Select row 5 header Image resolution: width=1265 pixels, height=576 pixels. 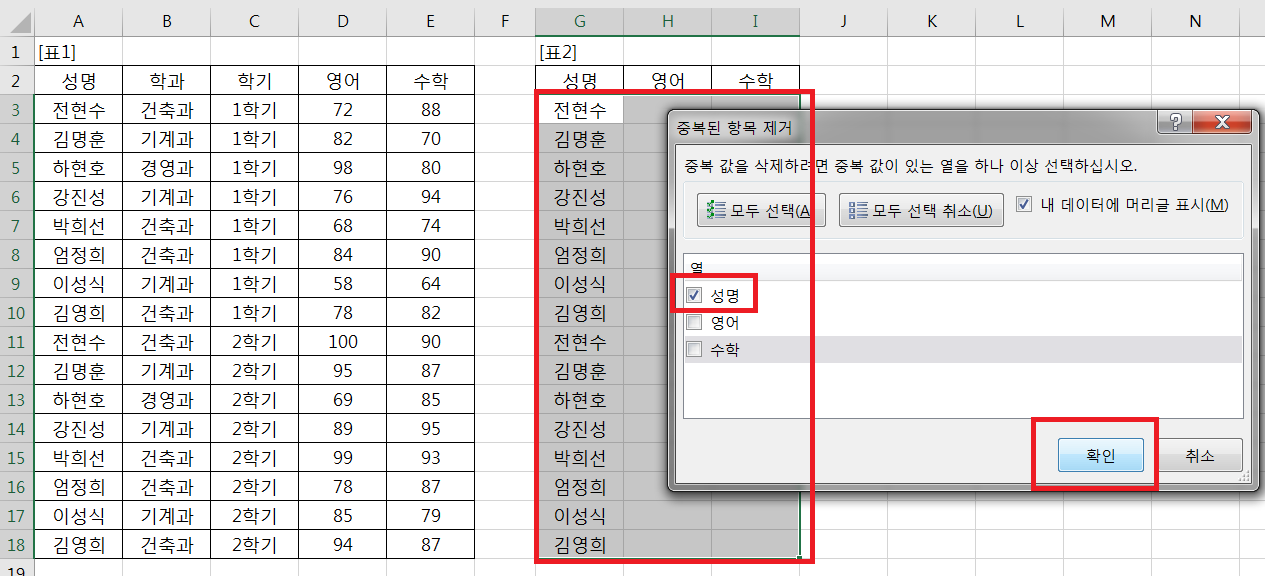15,167
